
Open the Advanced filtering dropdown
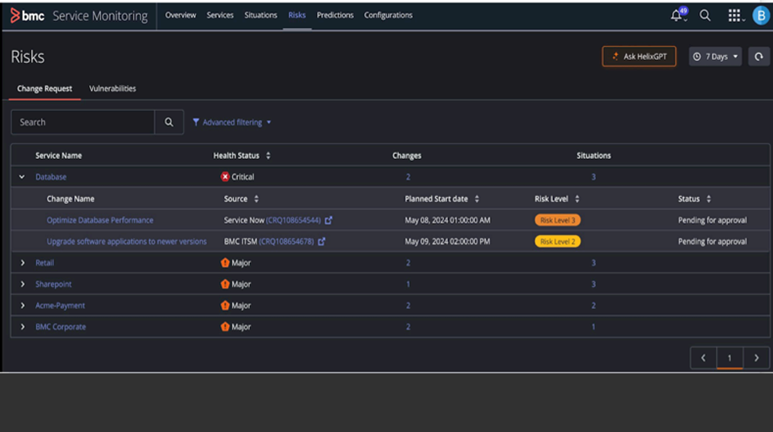pos(232,122)
